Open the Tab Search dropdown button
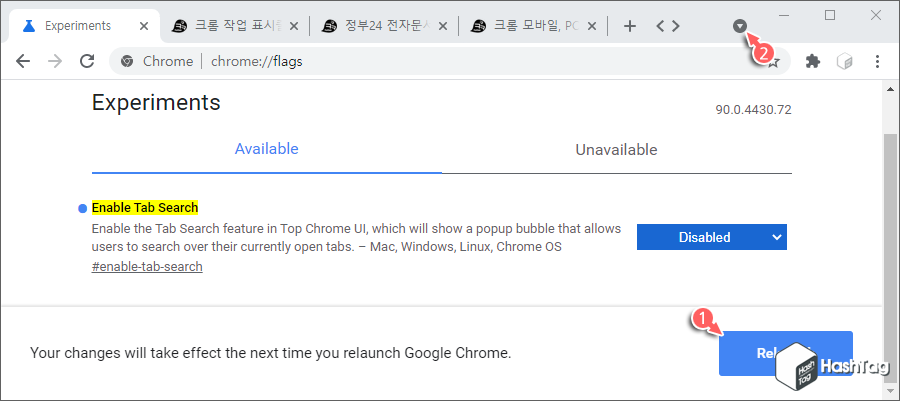This screenshot has width=900, height=401. tap(740, 26)
